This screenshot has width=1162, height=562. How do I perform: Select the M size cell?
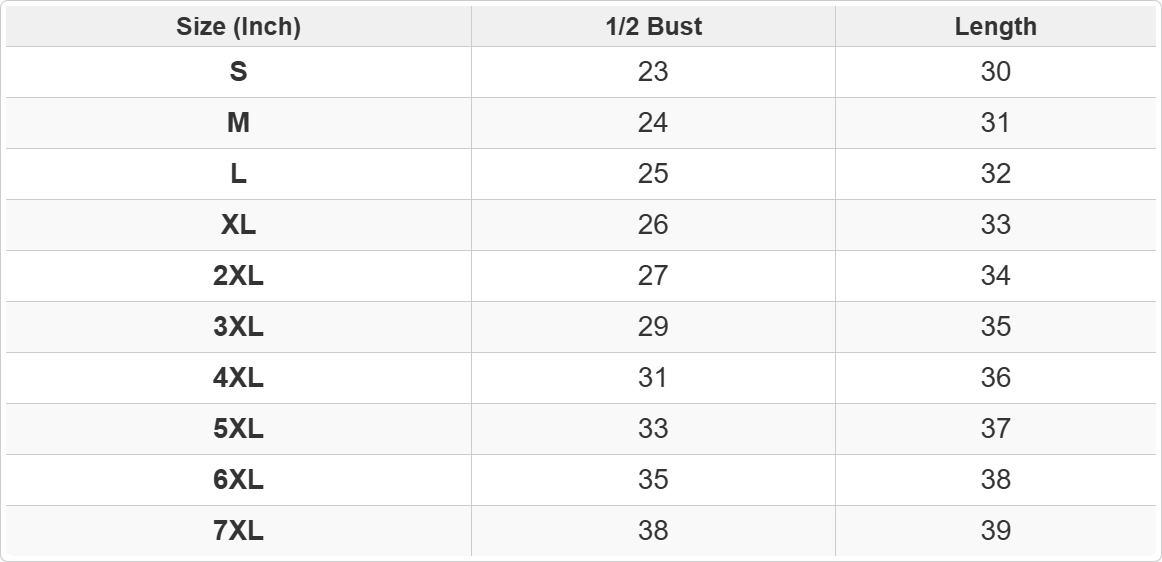pos(239,123)
